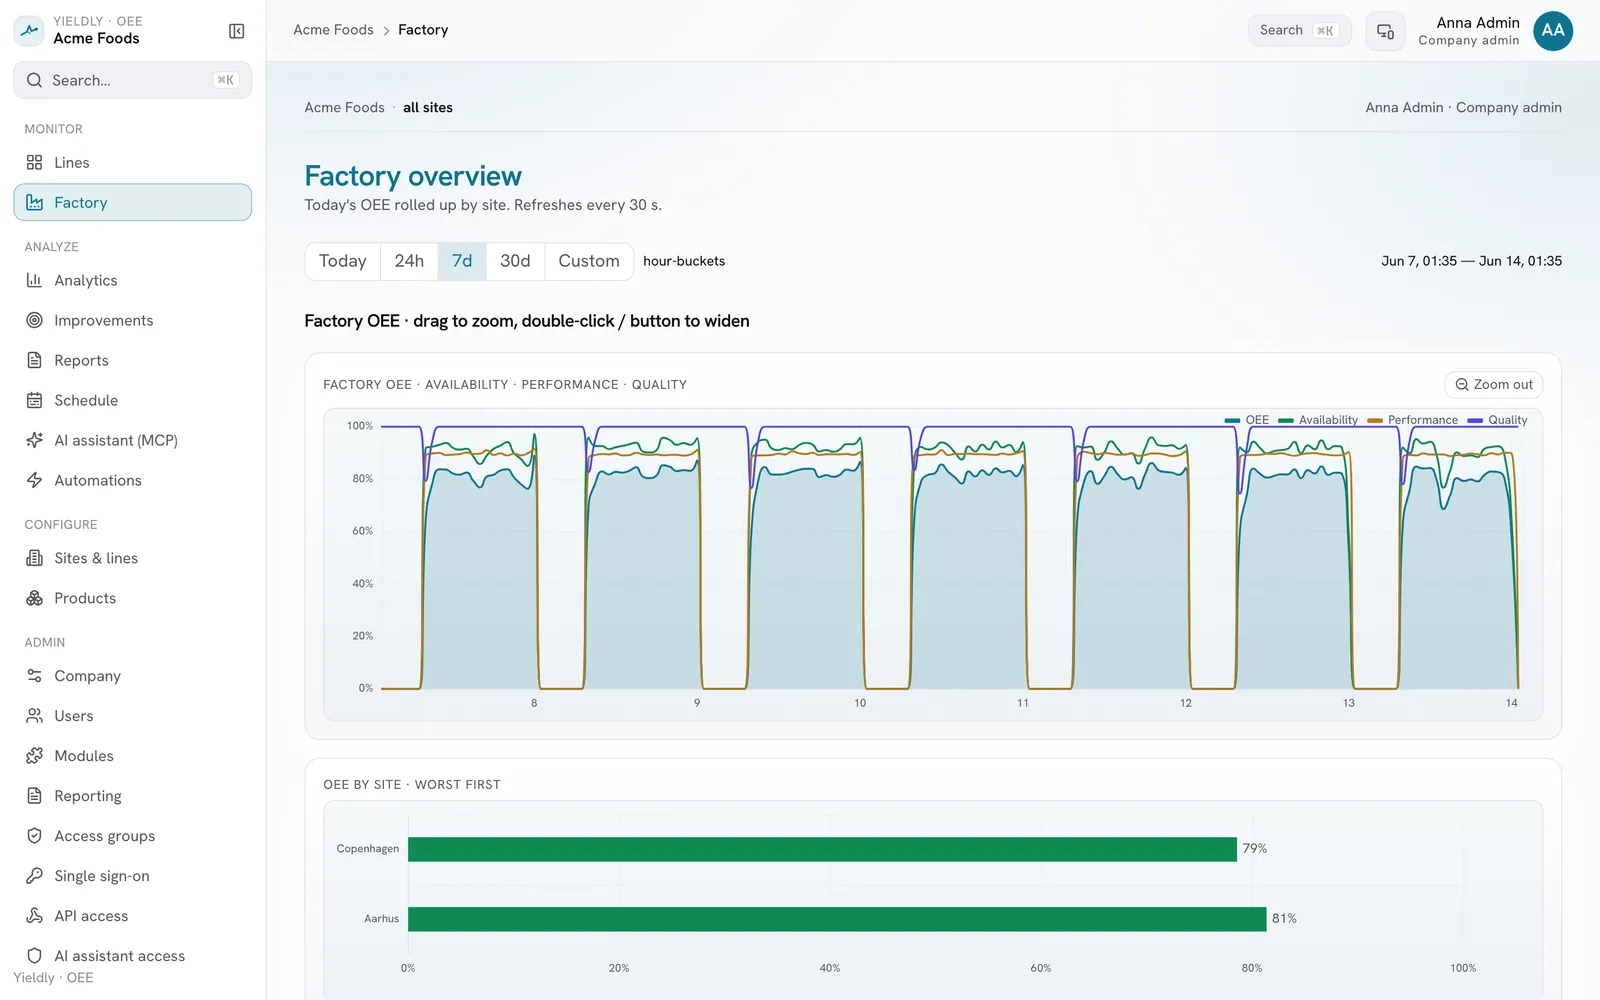Viewport: 1600px width, 1000px height.
Task: Open the top-bar Search button
Action: coord(1299,31)
